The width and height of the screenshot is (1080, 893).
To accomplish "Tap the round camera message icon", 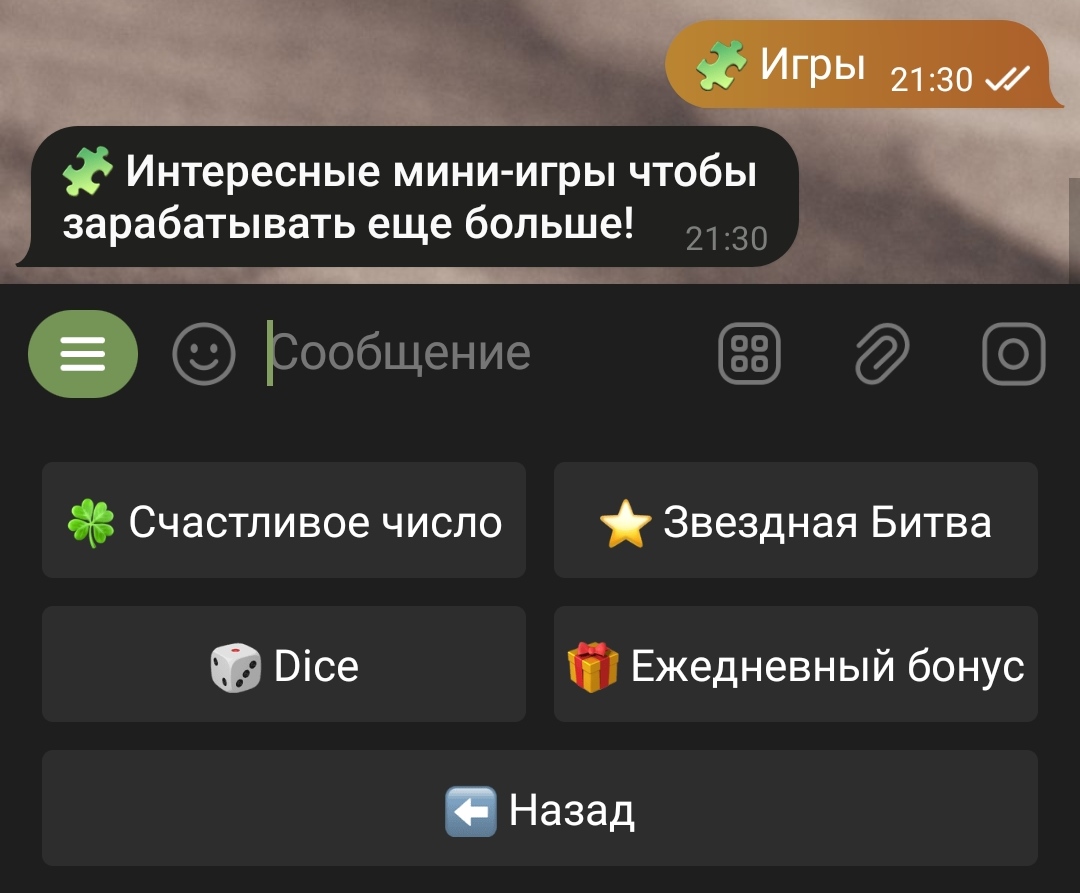I will click(x=1014, y=354).
